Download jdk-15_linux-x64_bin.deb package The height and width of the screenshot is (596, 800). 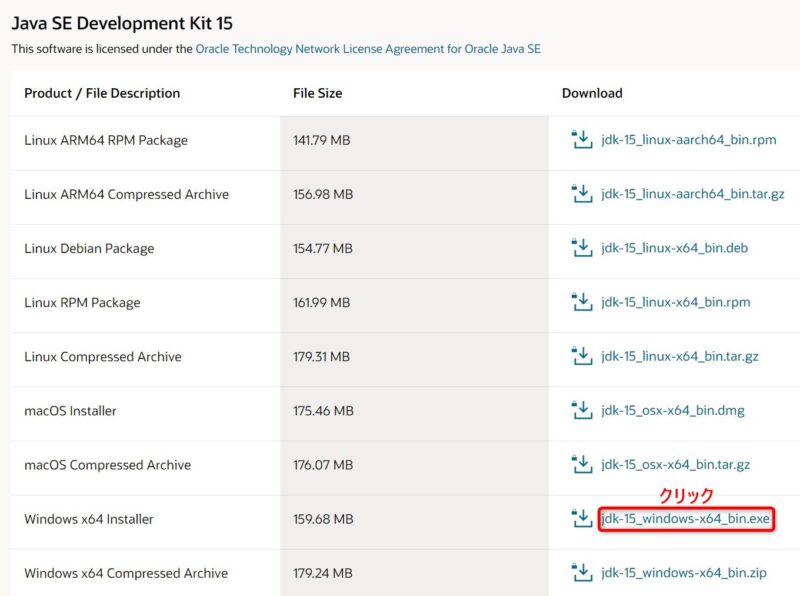(x=674, y=248)
